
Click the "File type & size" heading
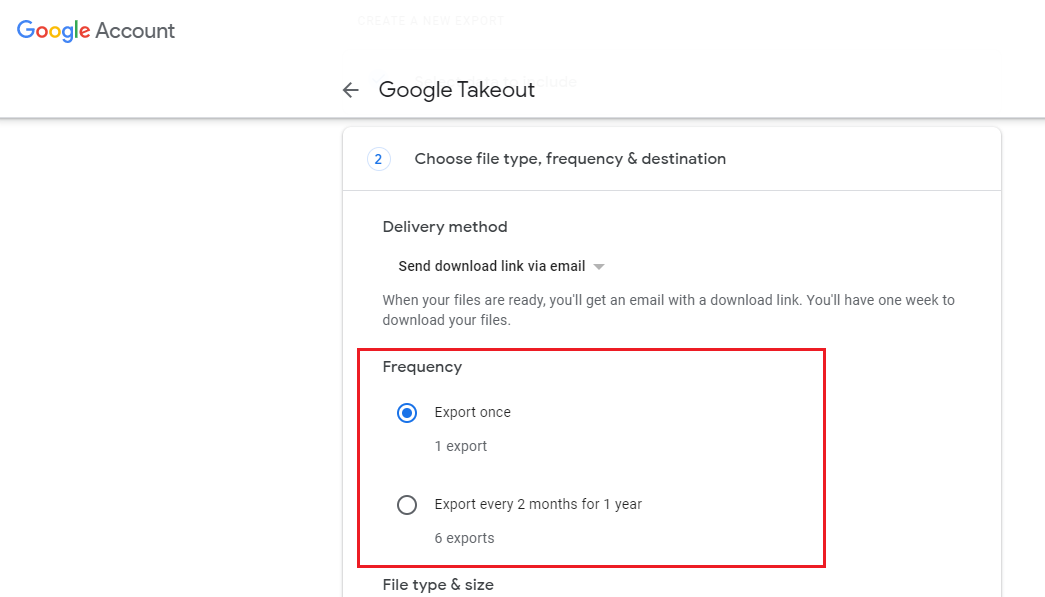(438, 585)
